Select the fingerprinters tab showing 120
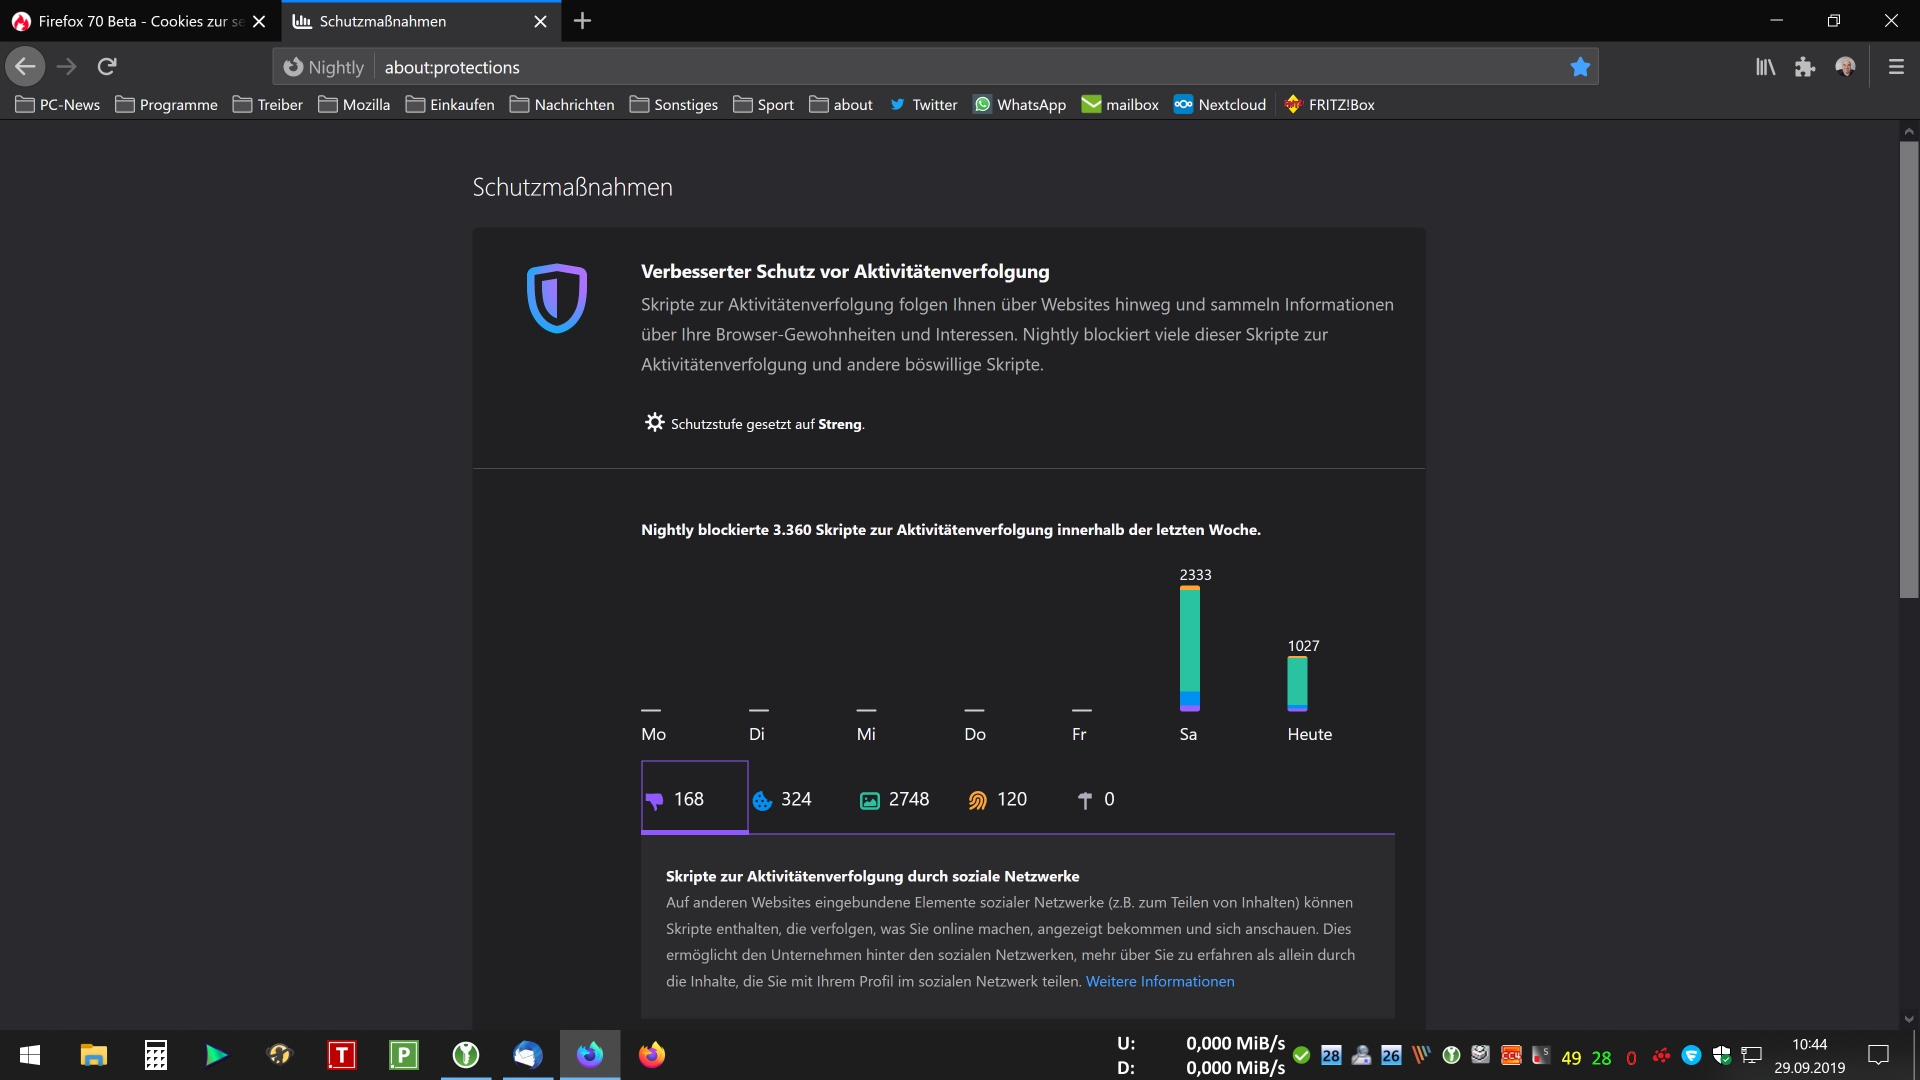 998,799
